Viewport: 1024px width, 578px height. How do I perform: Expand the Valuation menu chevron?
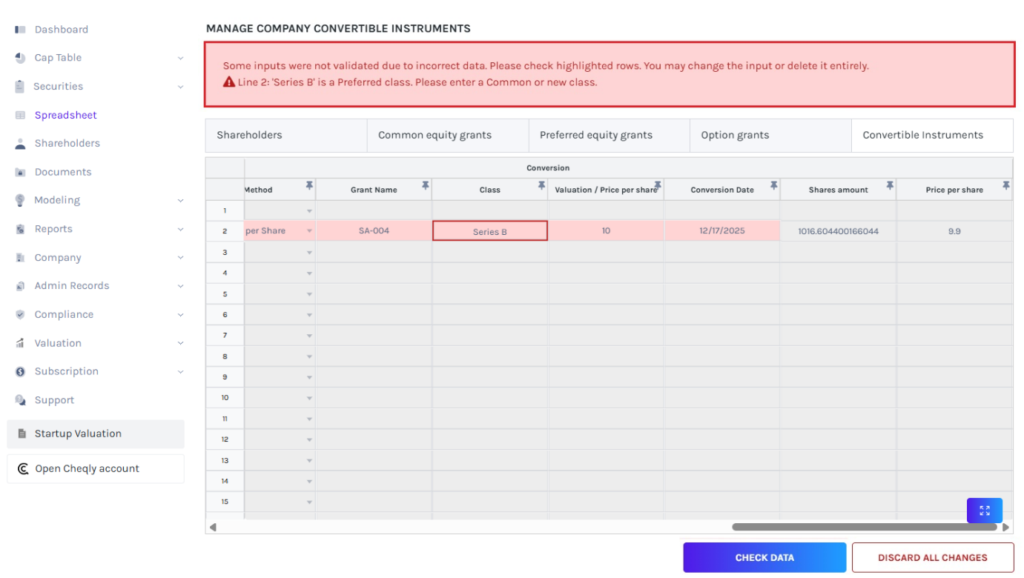click(x=180, y=342)
